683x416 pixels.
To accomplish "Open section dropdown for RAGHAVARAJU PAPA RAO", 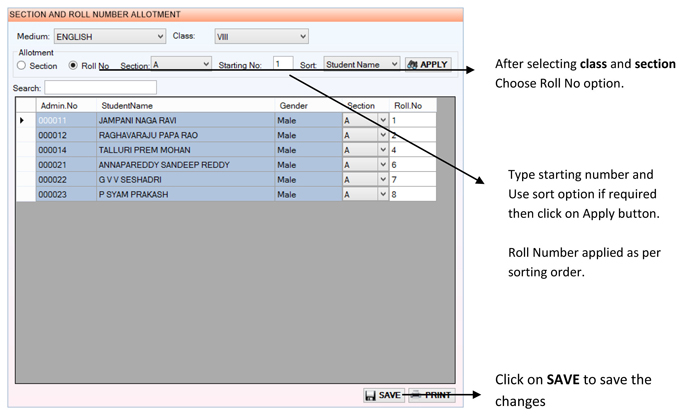I will coord(383,135).
